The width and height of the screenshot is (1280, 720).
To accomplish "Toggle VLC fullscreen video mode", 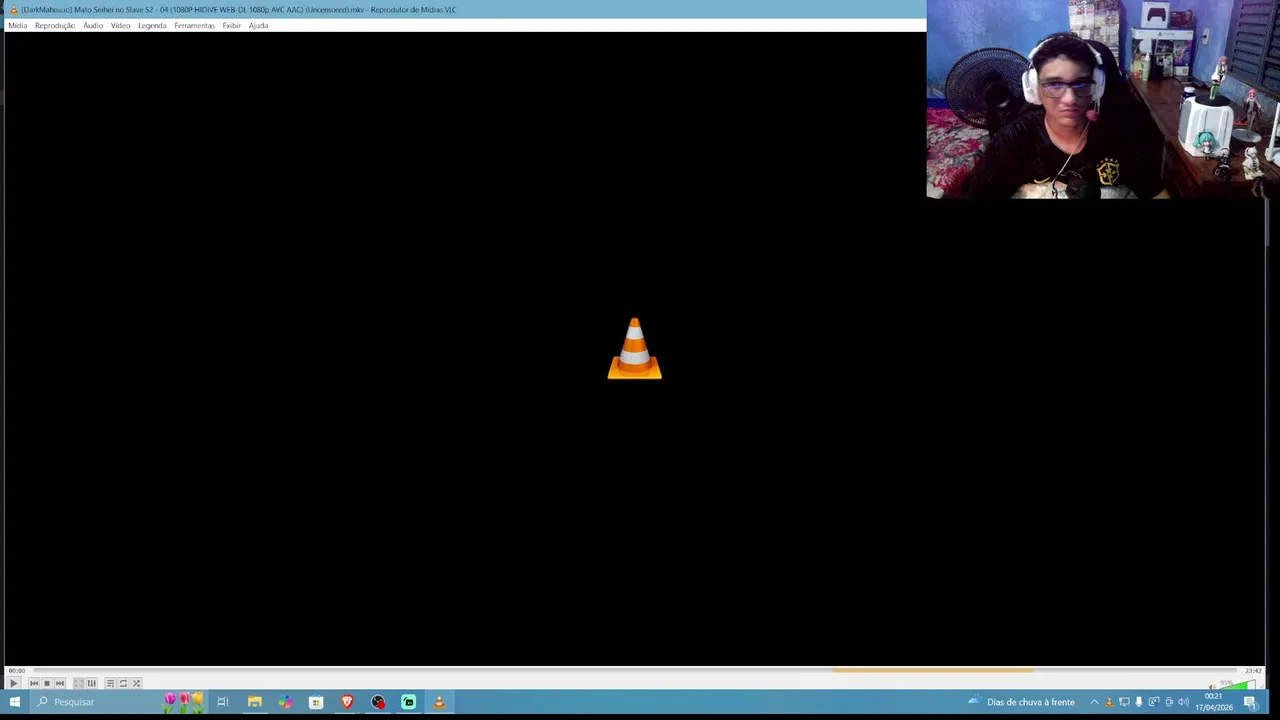I will coord(79,683).
